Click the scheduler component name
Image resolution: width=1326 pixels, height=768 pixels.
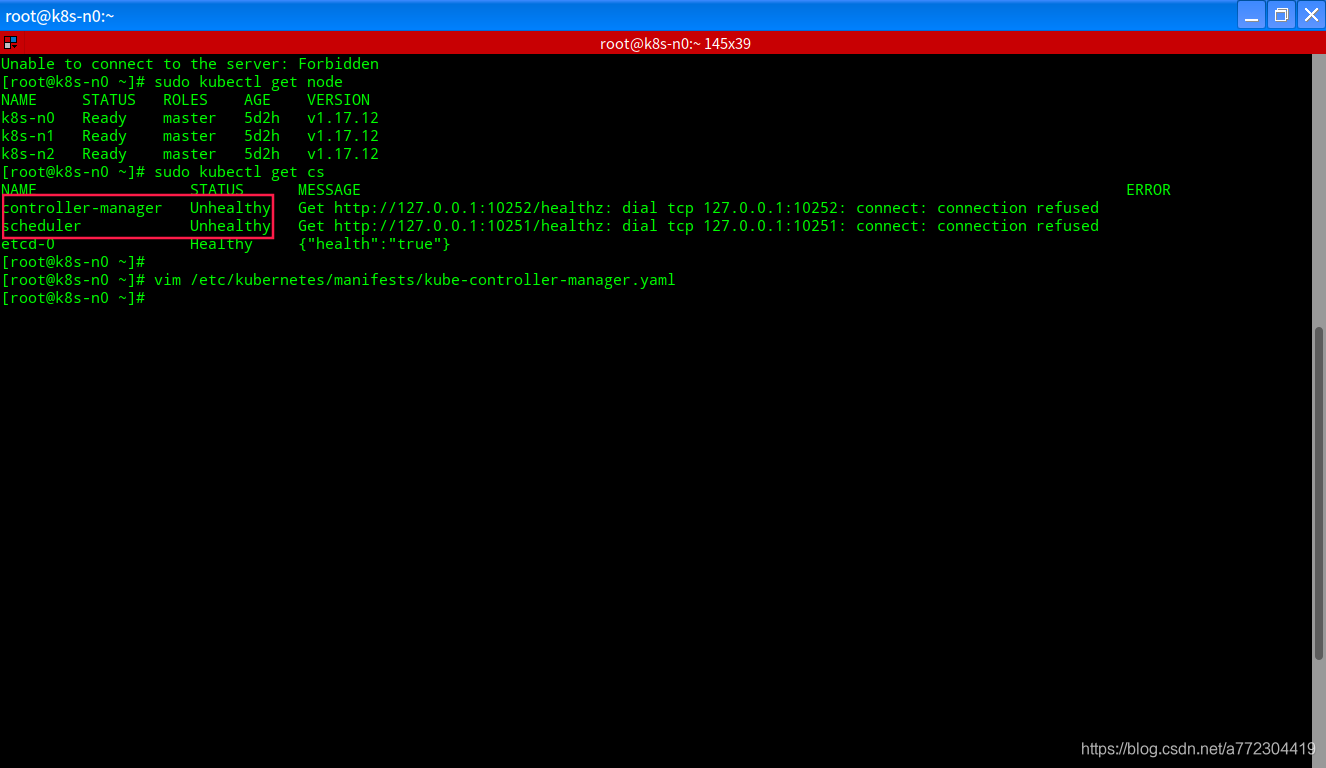(41, 226)
